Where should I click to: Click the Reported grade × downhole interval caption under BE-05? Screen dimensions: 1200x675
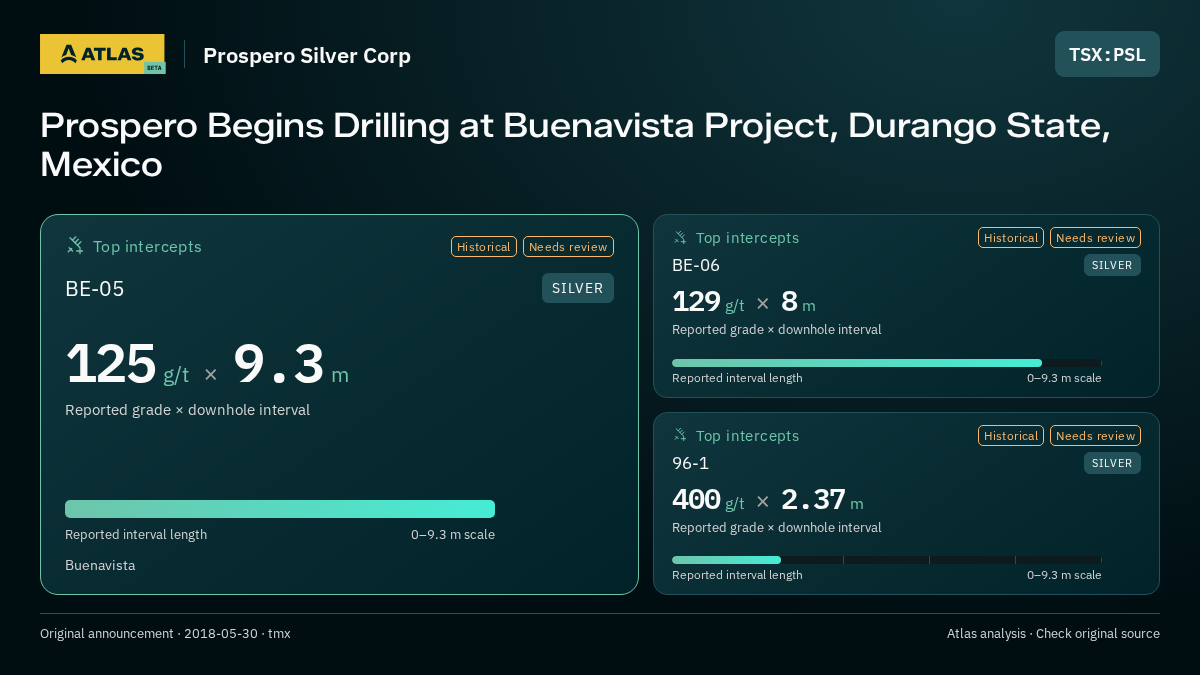point(187,410)
